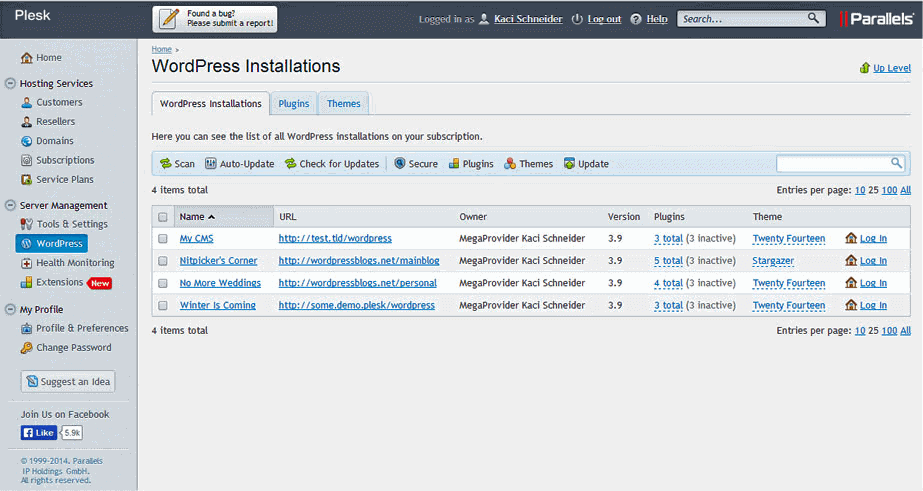This screenshot has height=491, width=923.
Task: Click the list search magnifier icon
Action: pyautogui.click(x=896, y=162)
